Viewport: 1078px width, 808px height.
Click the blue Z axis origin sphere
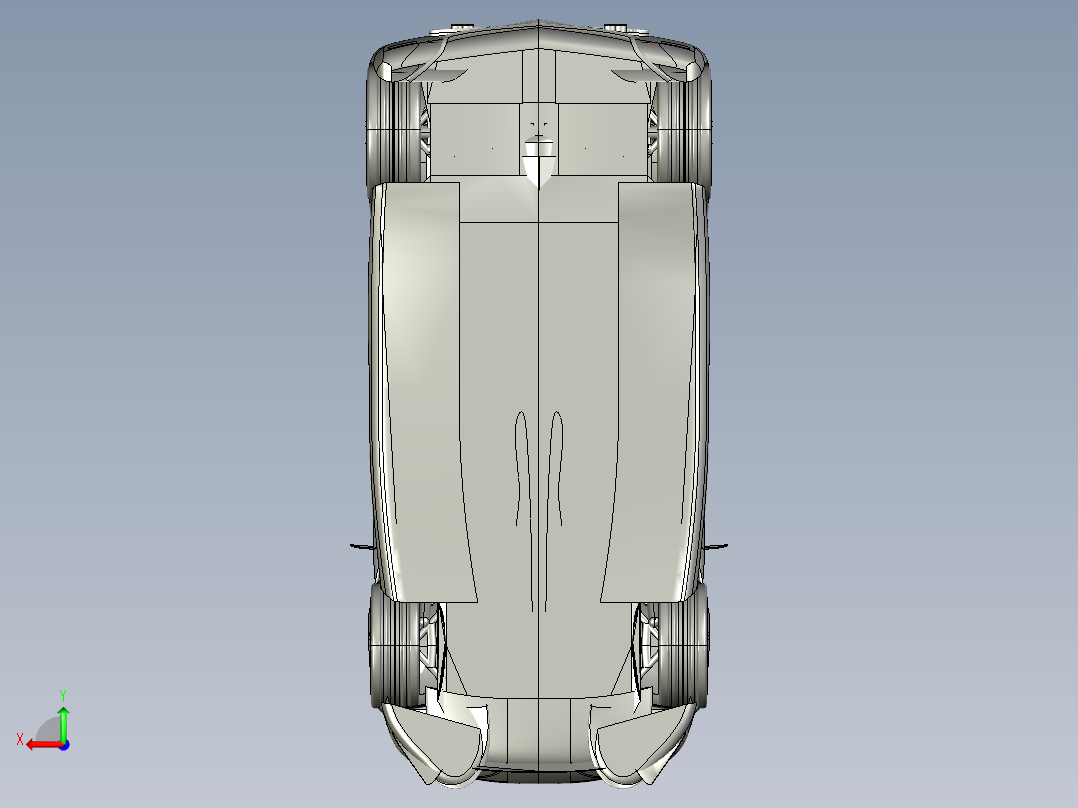click(x=63, y=744)
